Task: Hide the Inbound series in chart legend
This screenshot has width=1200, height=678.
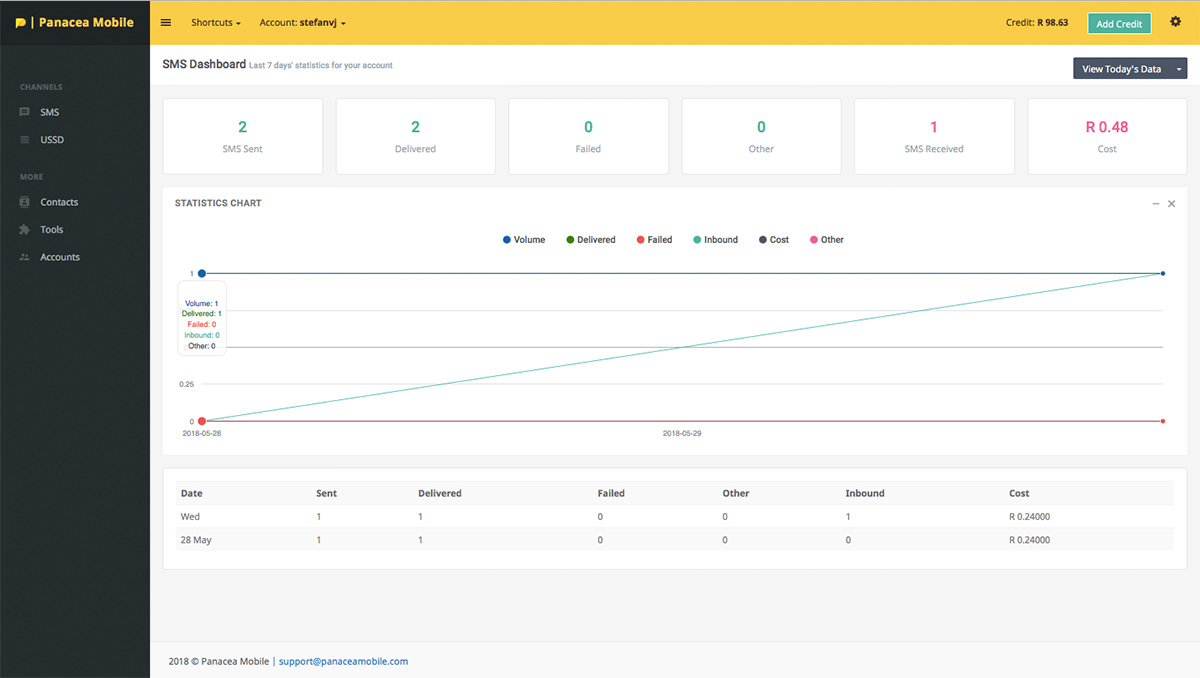Action: (715, 240)
